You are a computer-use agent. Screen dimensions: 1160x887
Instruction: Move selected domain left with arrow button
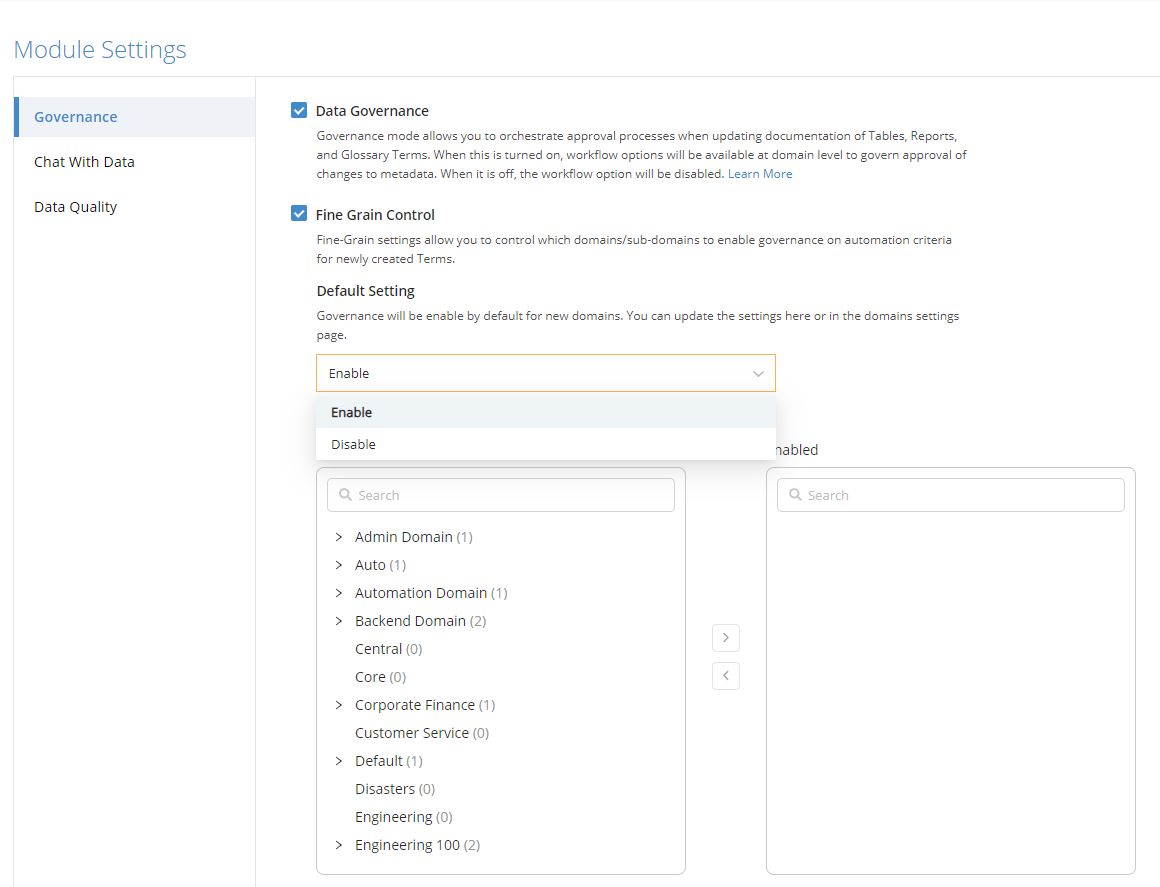[726, 675]
